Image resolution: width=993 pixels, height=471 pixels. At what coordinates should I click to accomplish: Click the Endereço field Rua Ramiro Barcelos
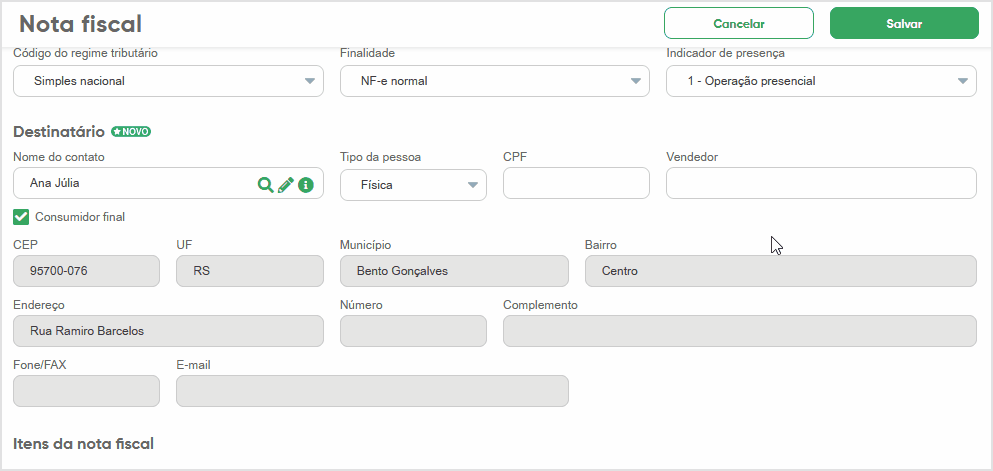(168, 331)
